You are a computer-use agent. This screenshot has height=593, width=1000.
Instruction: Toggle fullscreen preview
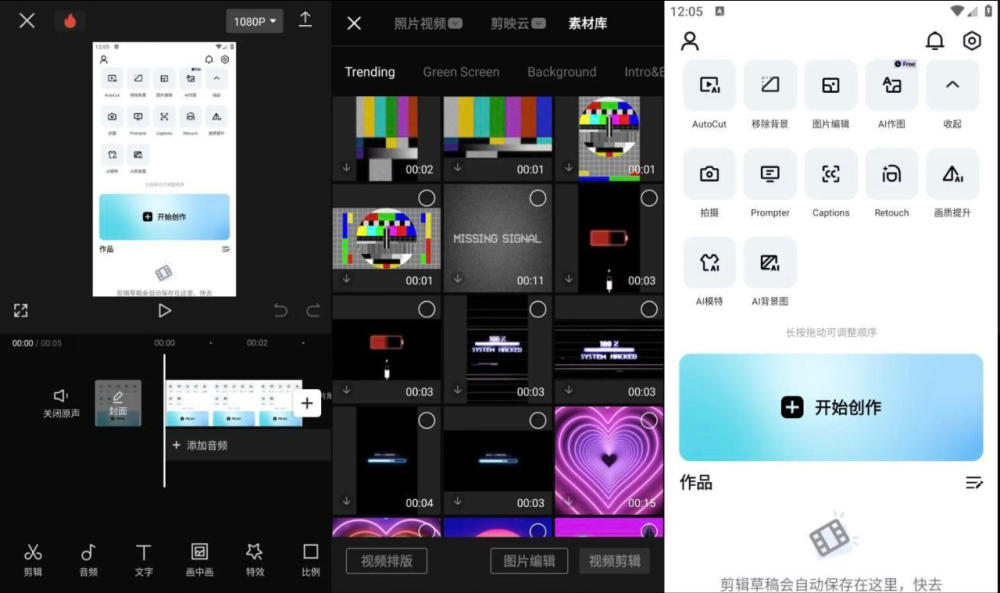tap(21, 311)
